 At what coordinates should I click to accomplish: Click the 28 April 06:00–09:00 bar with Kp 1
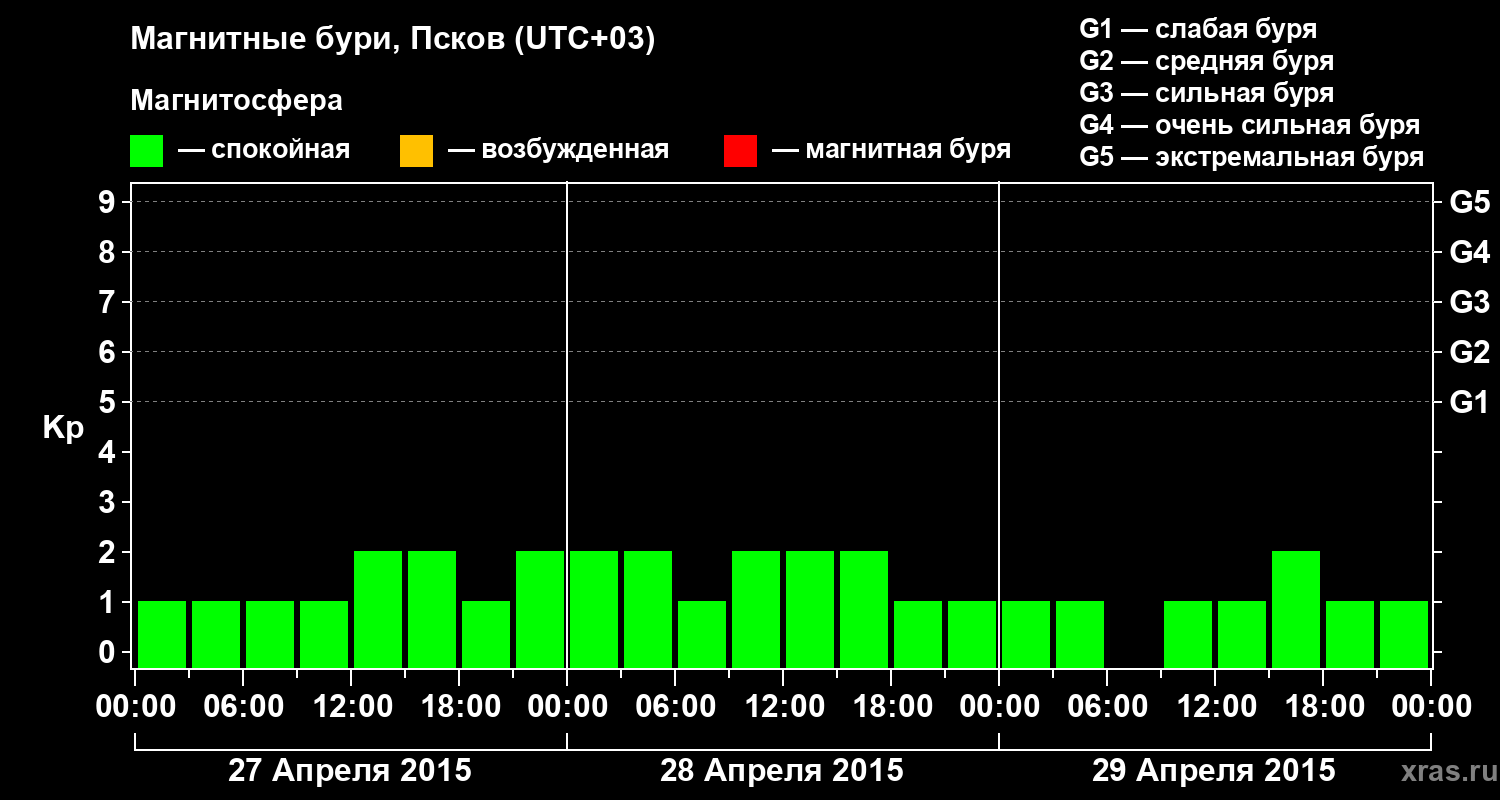point(702,634)
